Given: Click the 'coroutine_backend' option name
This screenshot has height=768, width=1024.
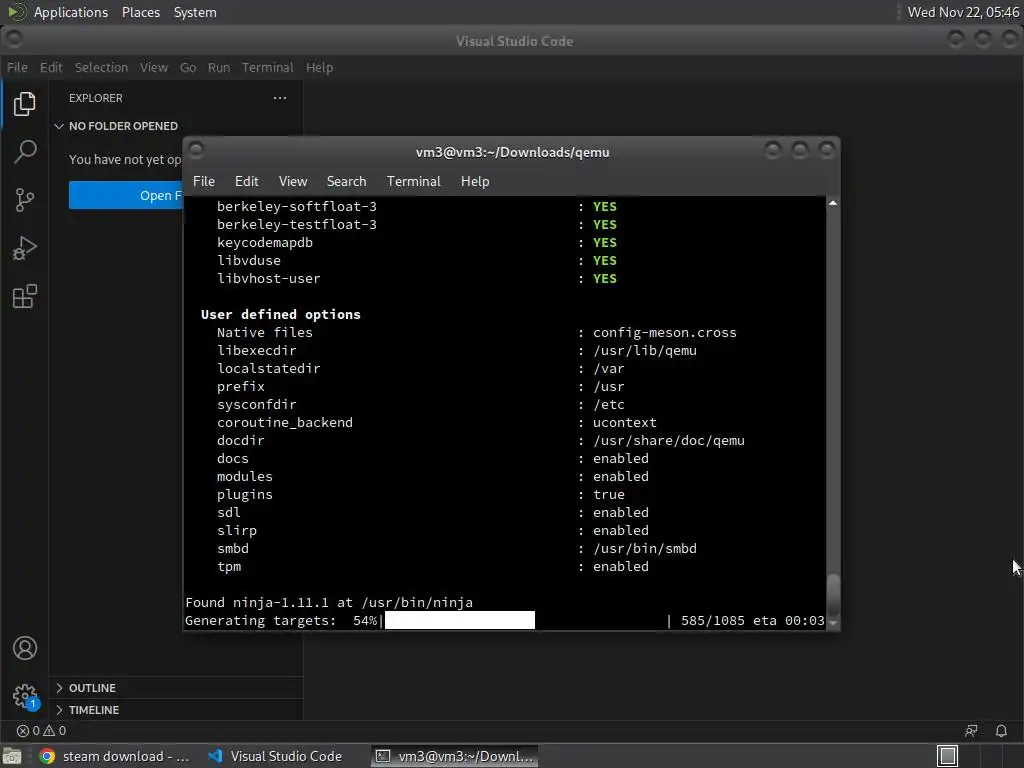Looking at the screenshot, I should pyautogui.click(x=285, y=423).
